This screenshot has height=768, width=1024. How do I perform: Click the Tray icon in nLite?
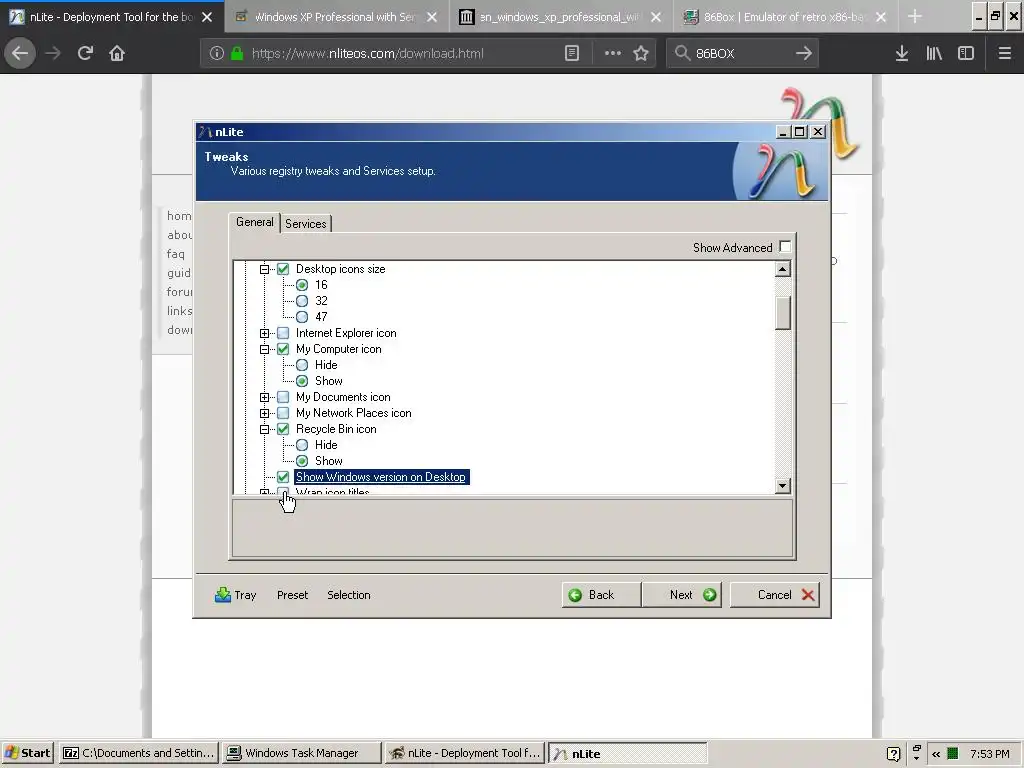tap(235, 595)
